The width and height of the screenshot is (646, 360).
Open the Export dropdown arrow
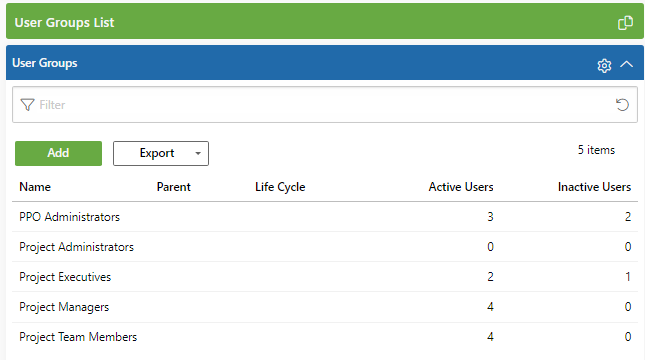tap(198, 153)
